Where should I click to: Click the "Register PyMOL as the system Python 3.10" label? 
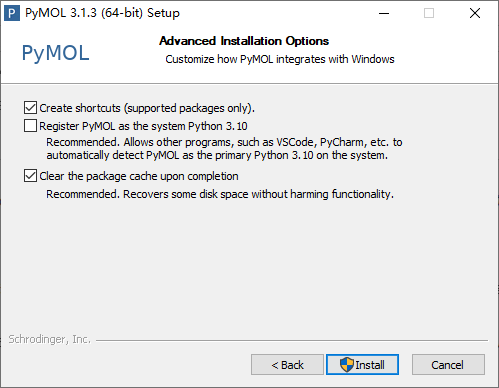[x=143, y=126]
